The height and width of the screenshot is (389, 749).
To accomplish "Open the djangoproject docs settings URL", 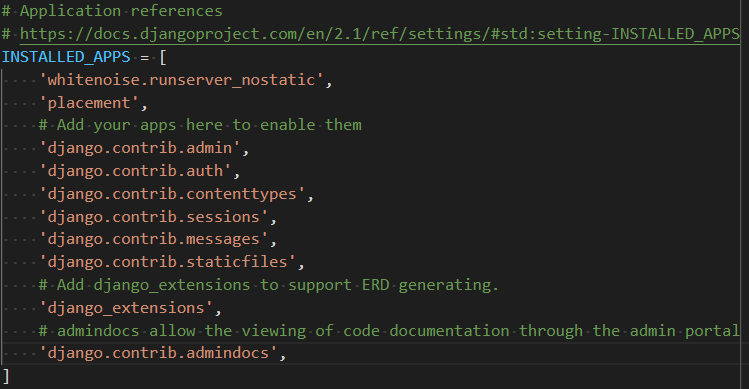I will (x=380, y=34).
